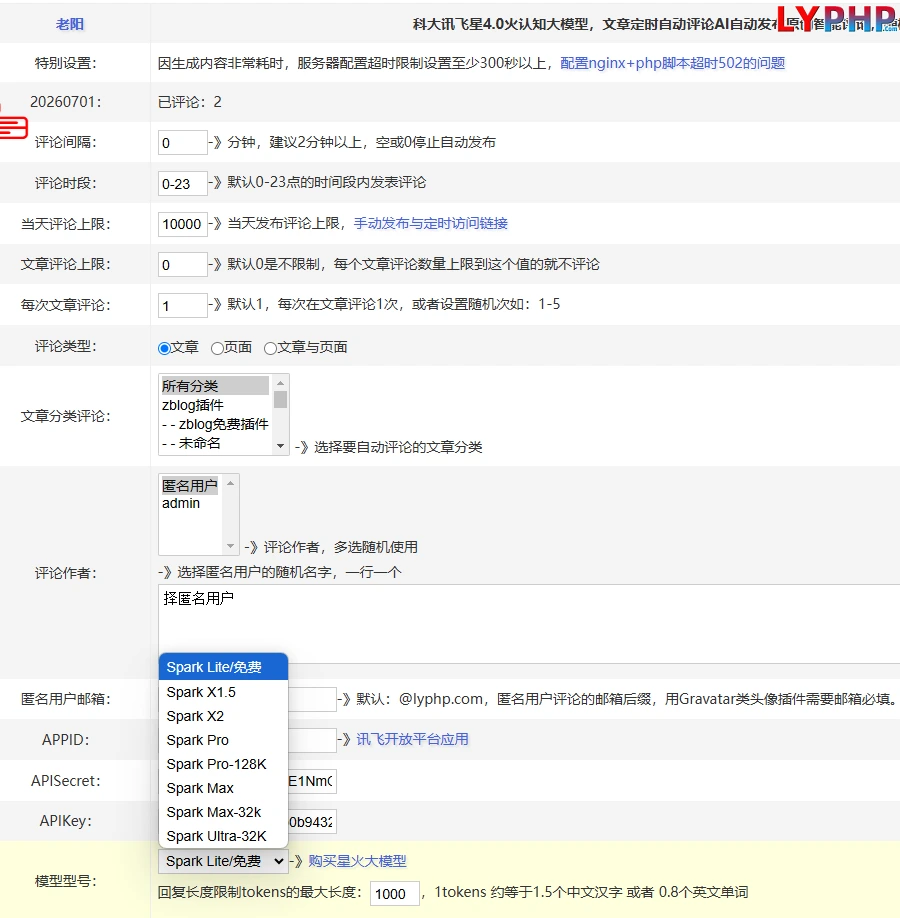Choose Spark Pro model option
This screenshot has height=918, width=900.
223,740
